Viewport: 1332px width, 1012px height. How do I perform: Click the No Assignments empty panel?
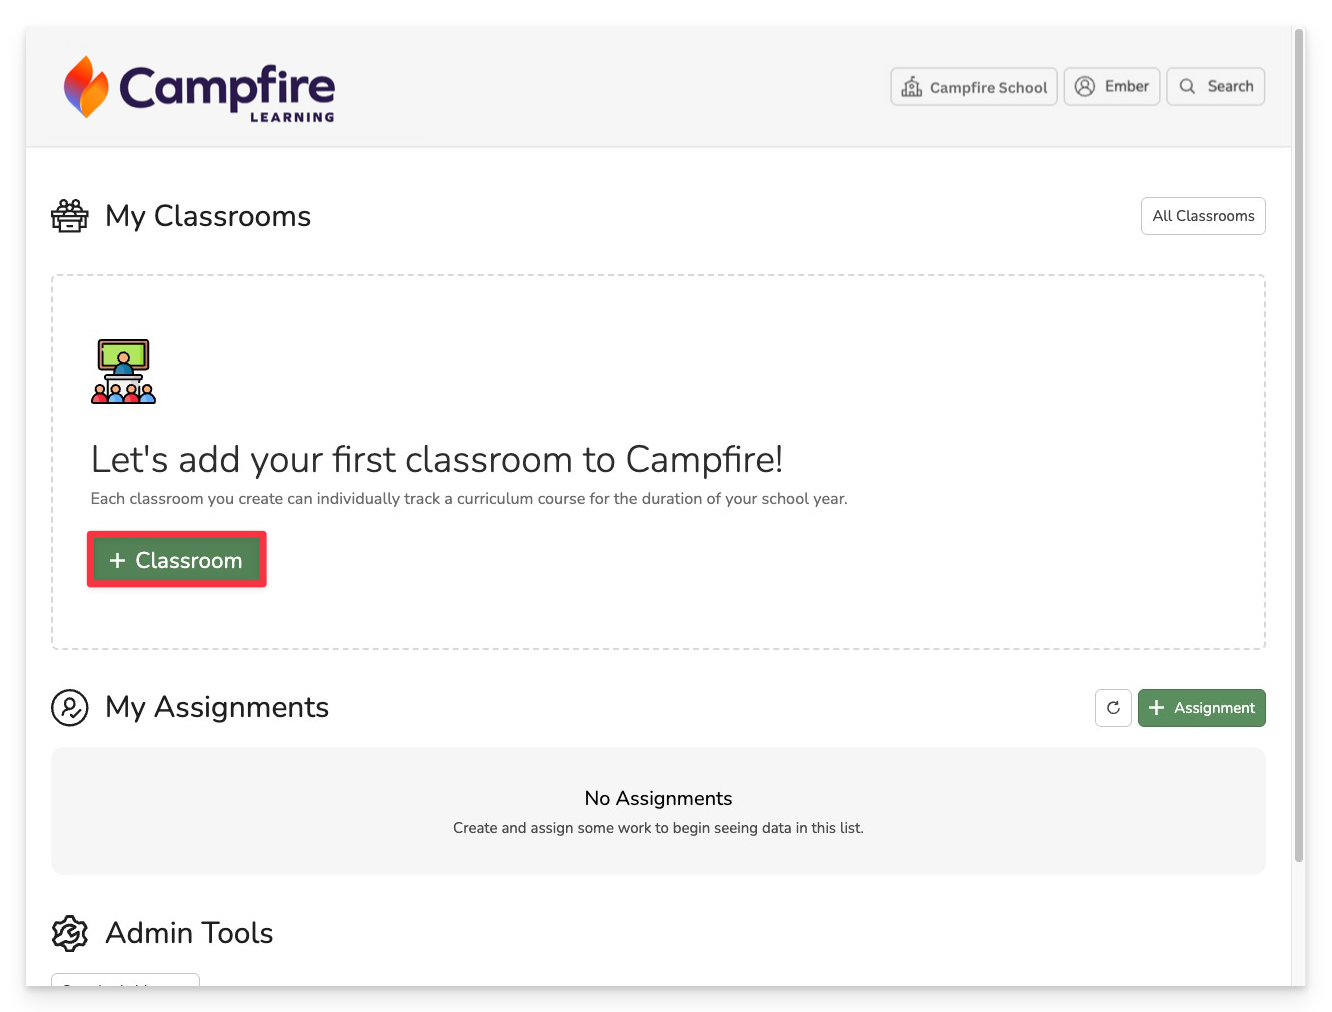pyautogui.click(x=658, y=811)
